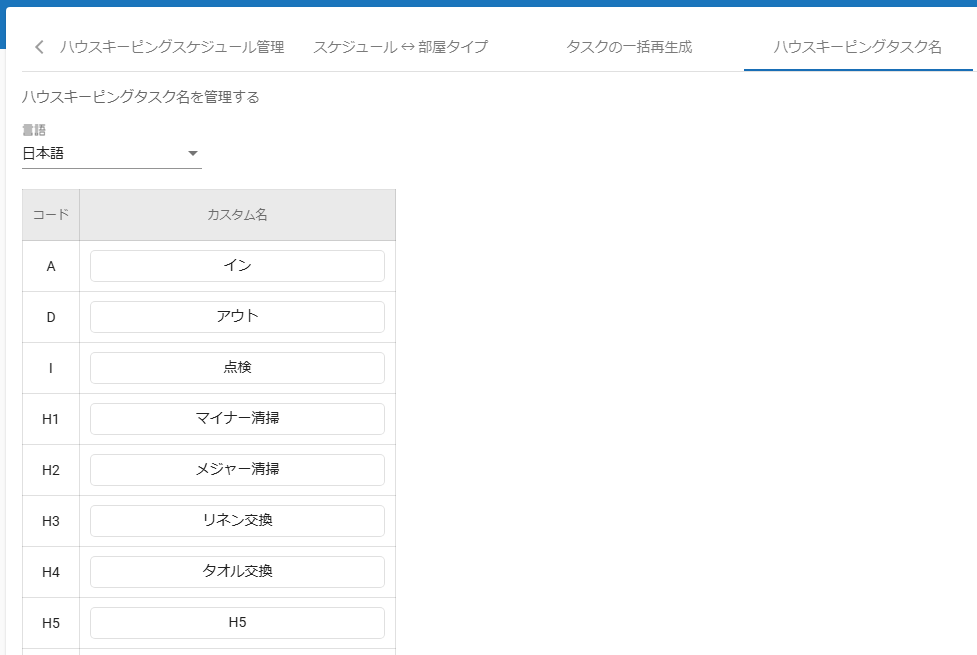Click the H3 code cell

coord(51,521)
